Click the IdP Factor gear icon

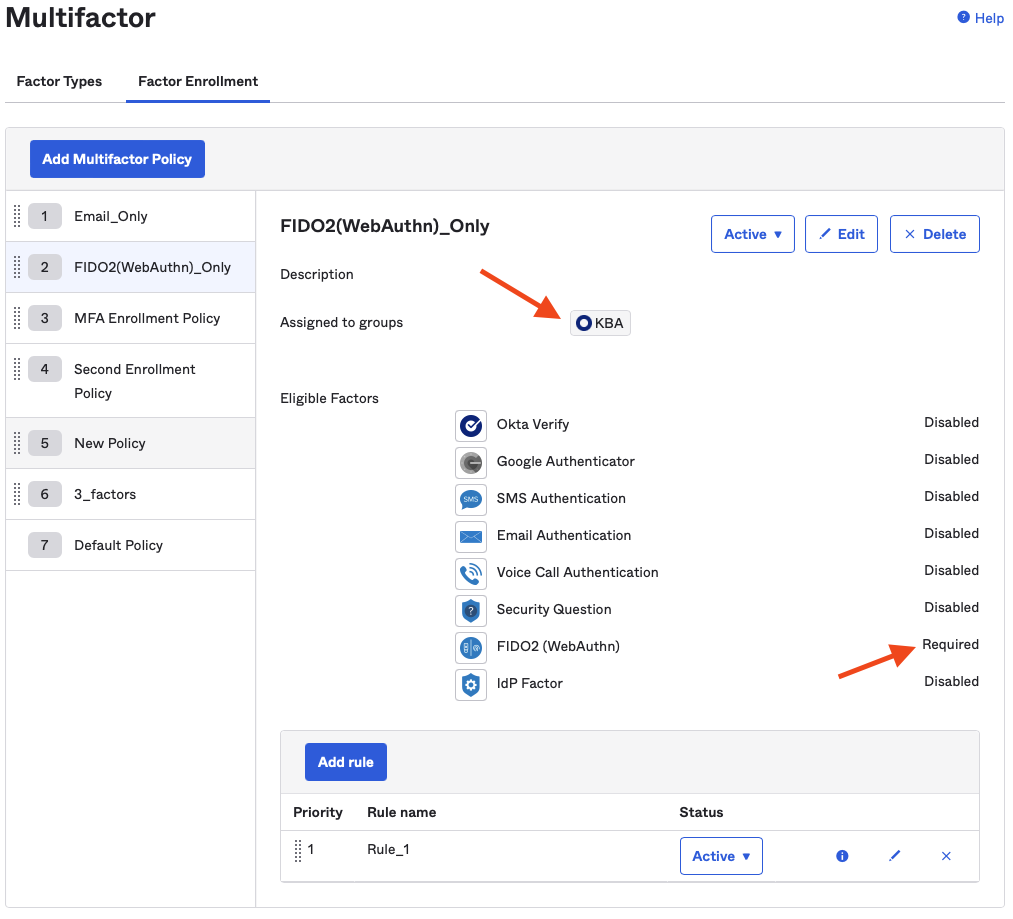[470, 684]
